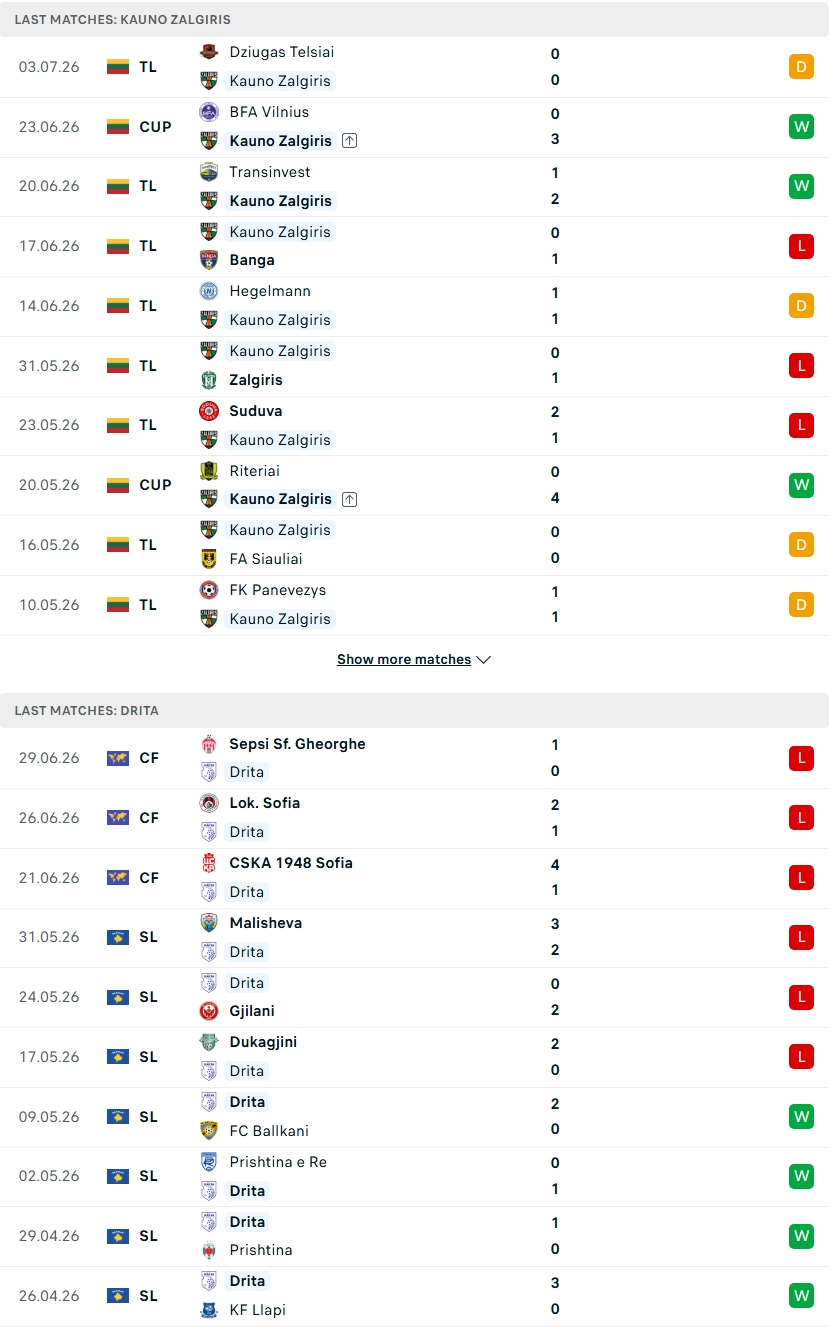Click the Suduva red crest icon

pos(209,411)
